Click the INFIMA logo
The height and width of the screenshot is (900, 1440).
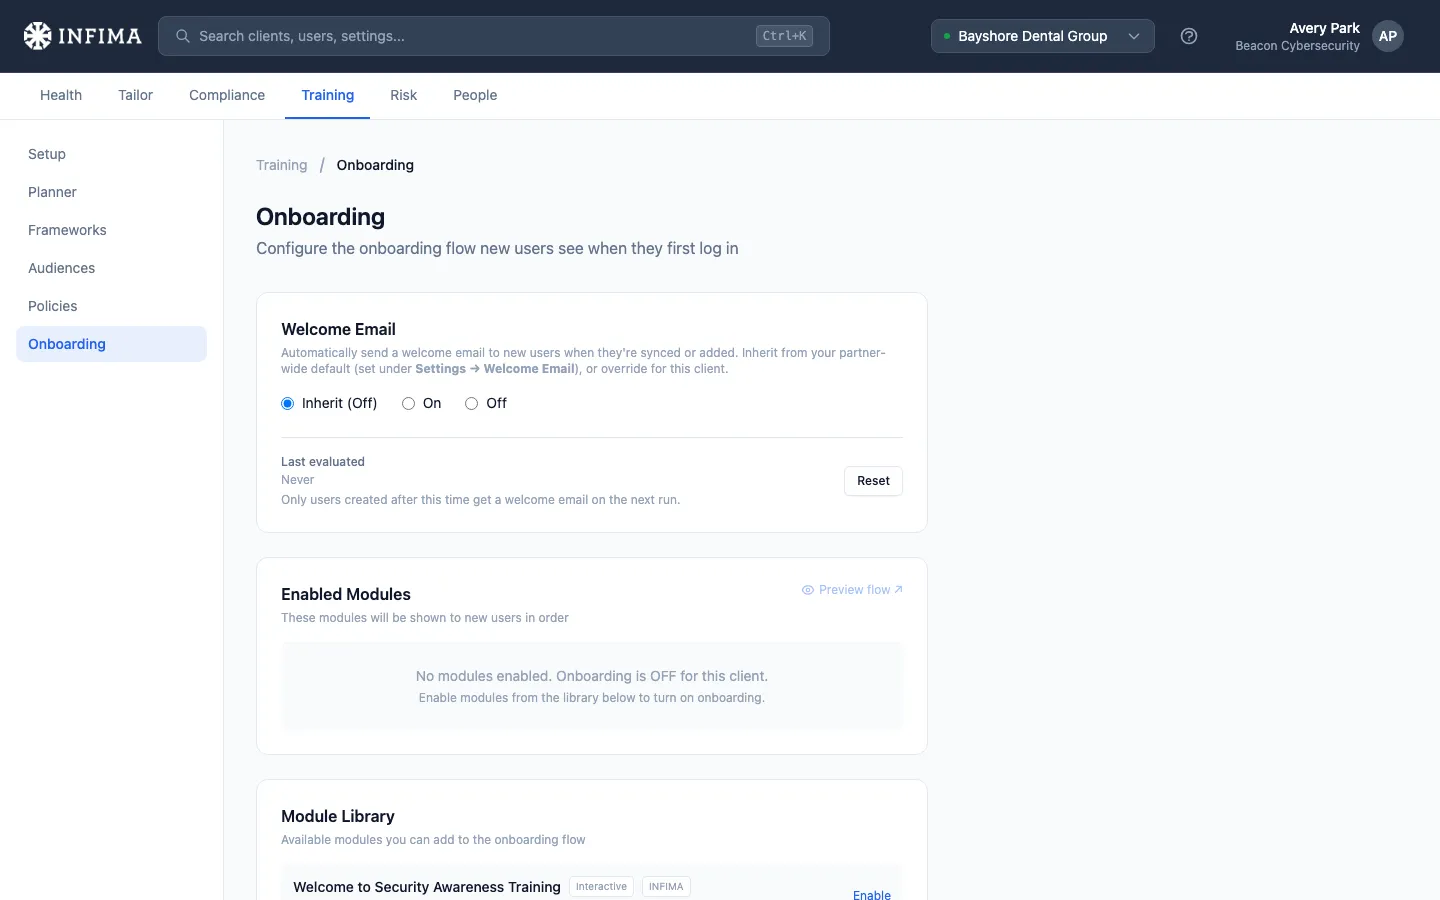pos(82,36)
